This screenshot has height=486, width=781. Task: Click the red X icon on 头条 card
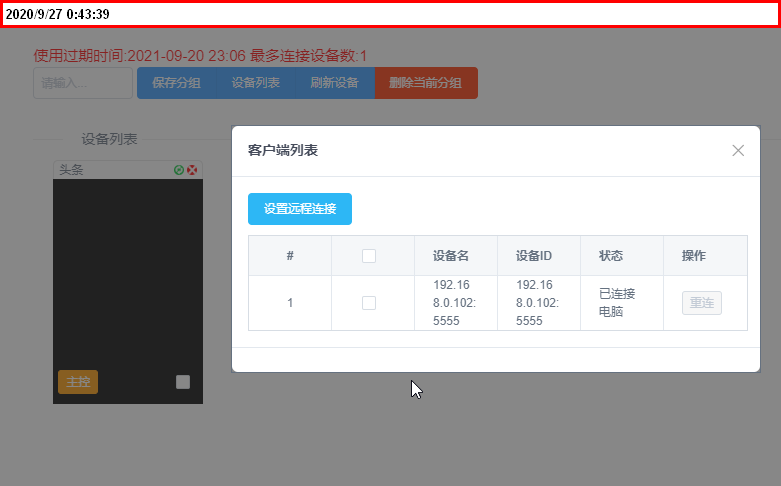(192, 170)
